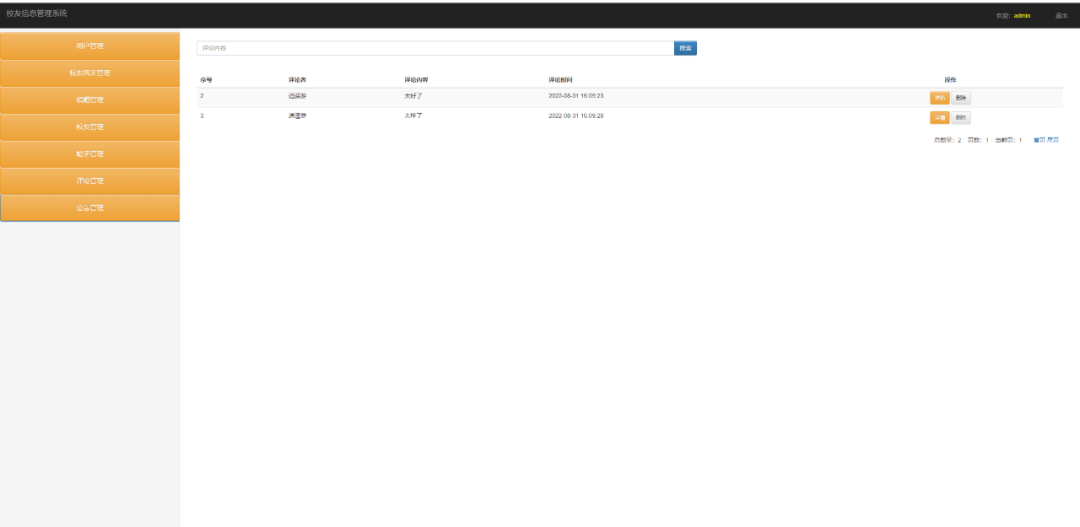Viewport: 1080px width, 527px height.
Task: Focus the 评论内容 search input field
Action: pos(435,48)
